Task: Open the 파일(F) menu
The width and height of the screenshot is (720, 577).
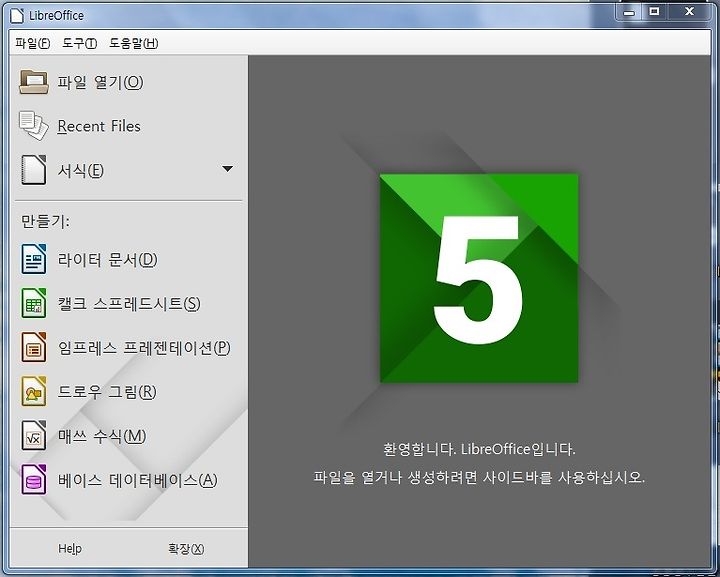Action: point(32,43)
